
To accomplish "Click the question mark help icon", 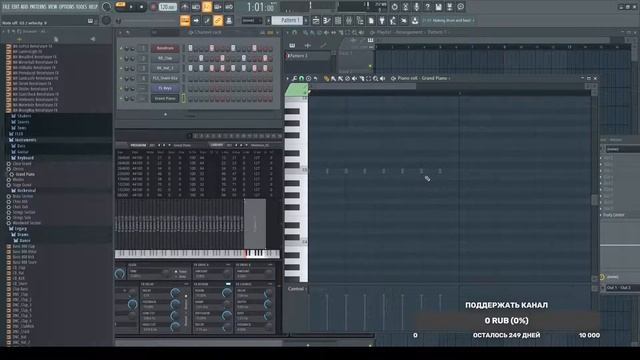I will coord(427,7).
